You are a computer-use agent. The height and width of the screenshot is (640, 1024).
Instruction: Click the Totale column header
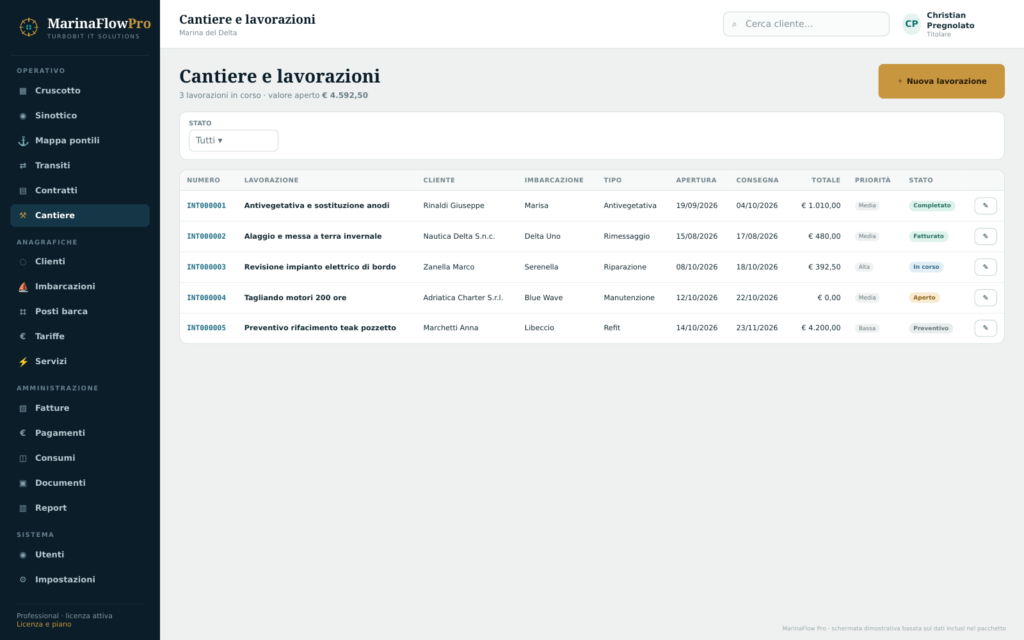(x=825, y=180)
